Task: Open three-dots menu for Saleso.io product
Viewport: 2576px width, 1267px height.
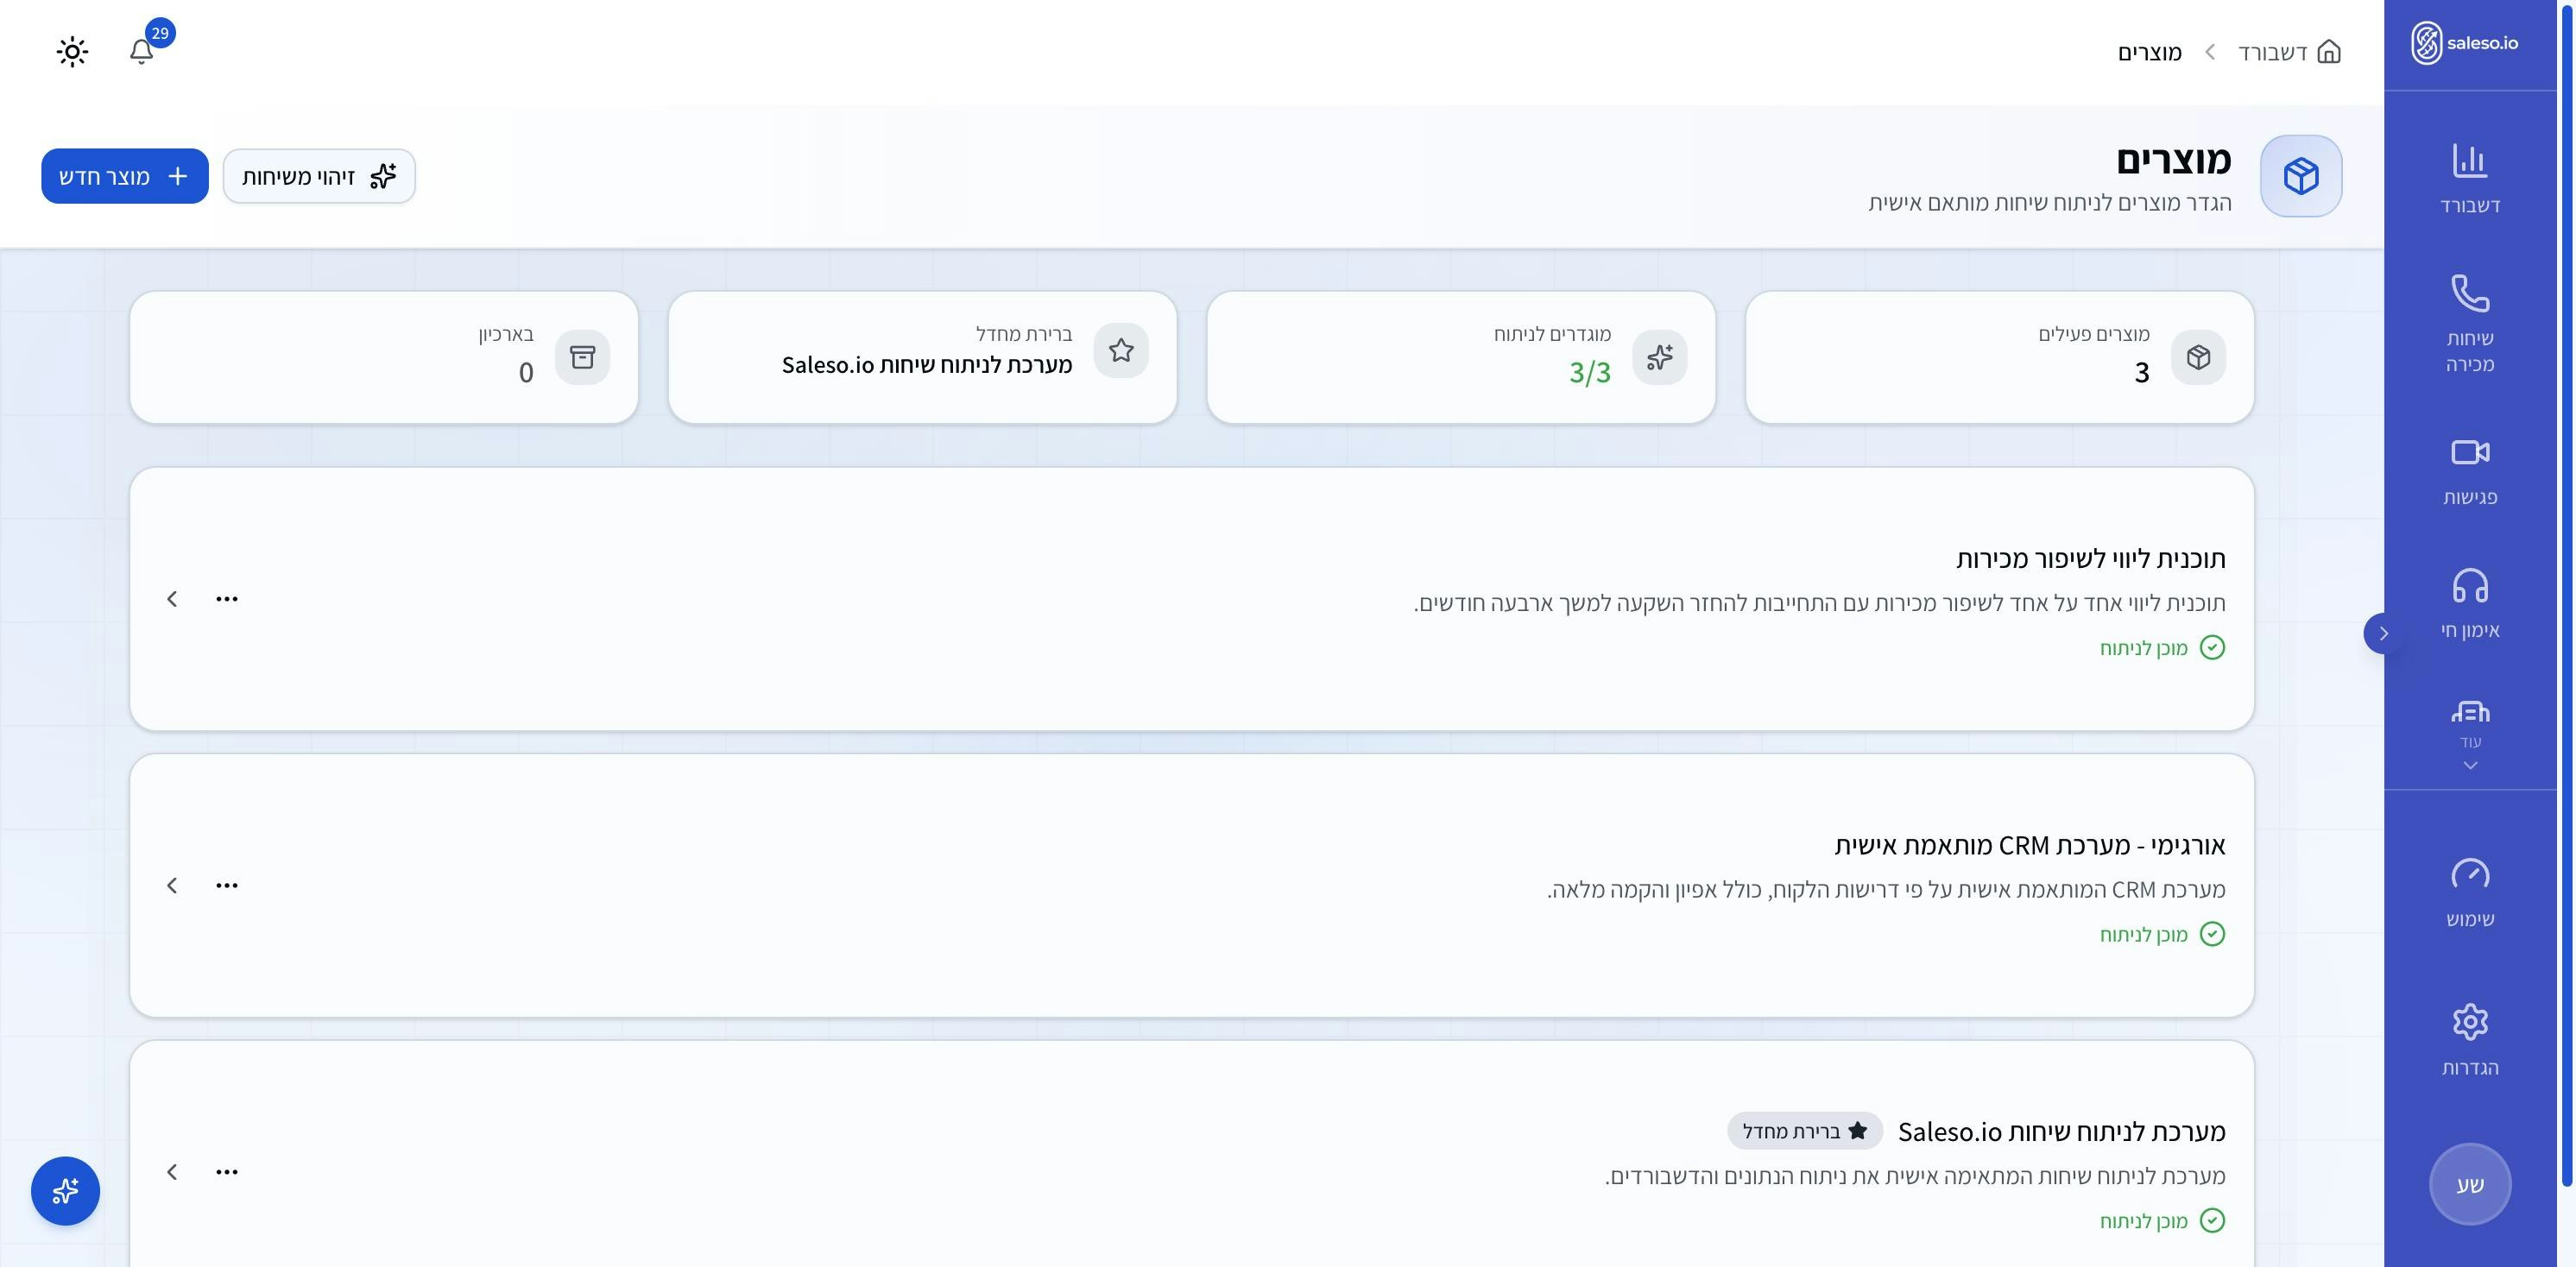Action: [227, 1172]
